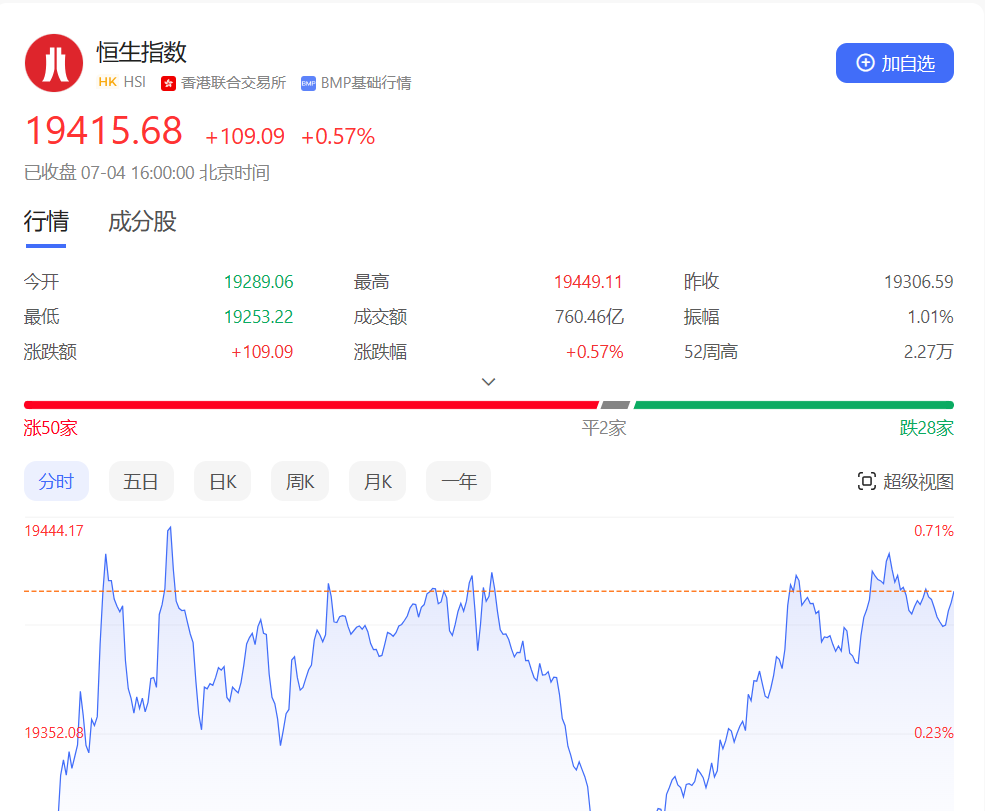Click the 恒生指数 title text

coord(142,52)
